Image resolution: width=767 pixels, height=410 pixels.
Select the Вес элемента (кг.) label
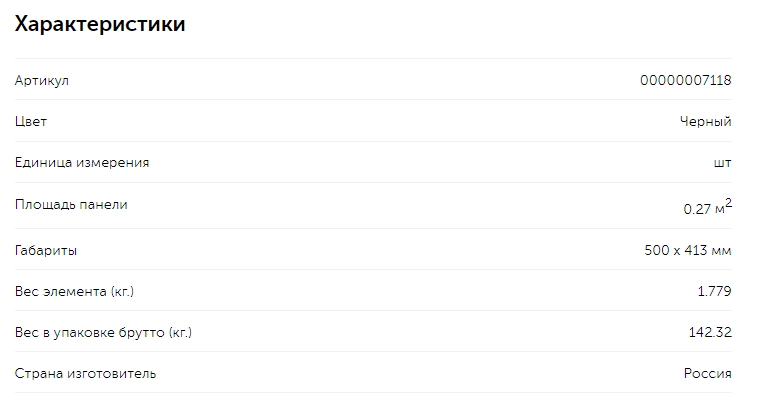pos(74,292)
